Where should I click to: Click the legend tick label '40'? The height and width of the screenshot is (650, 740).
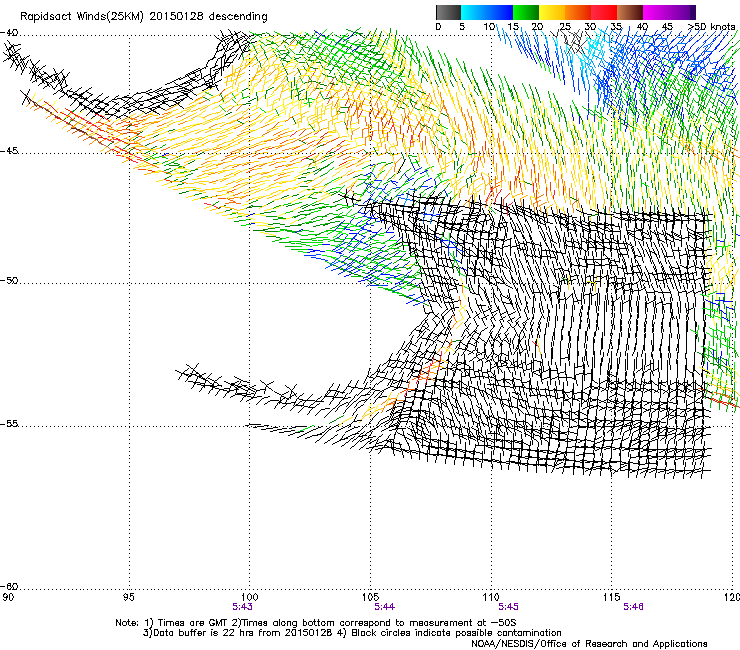(x=642, y=27)
